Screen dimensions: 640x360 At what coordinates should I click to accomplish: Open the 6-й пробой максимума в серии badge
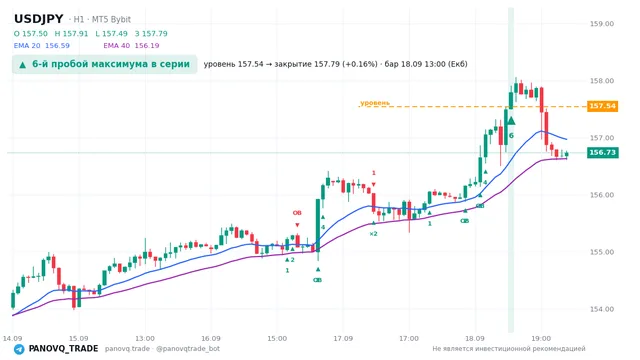[x=104, y=64]
